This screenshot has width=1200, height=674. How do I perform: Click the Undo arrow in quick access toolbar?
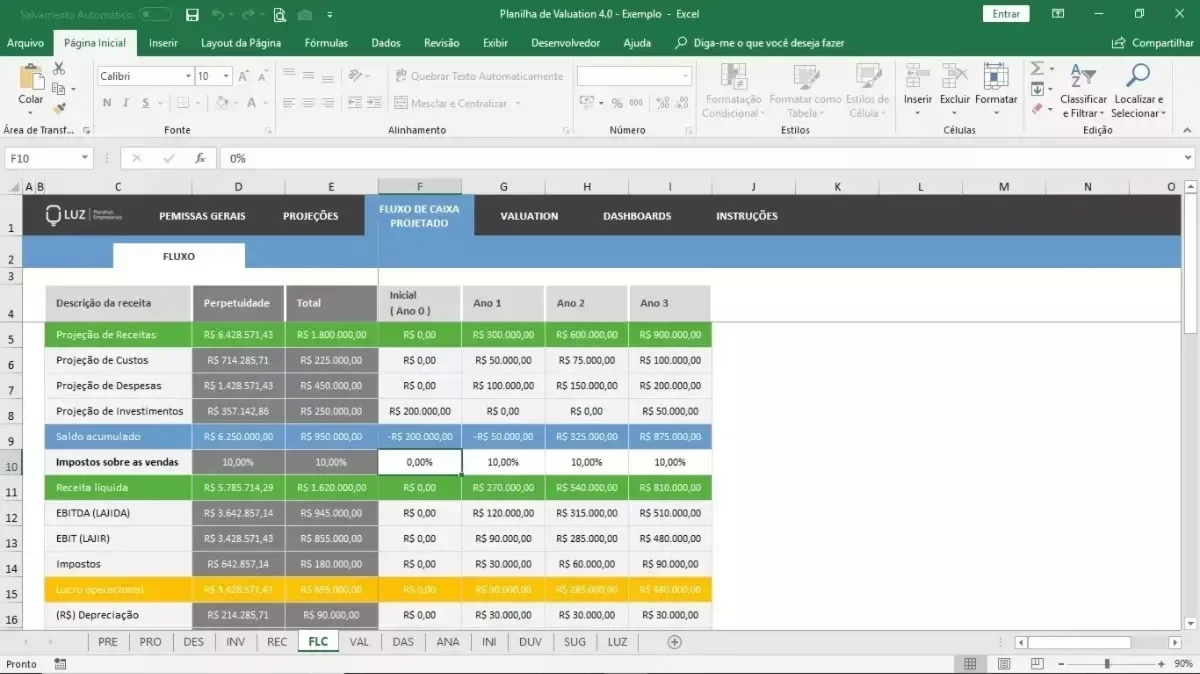tap(218, 15)
